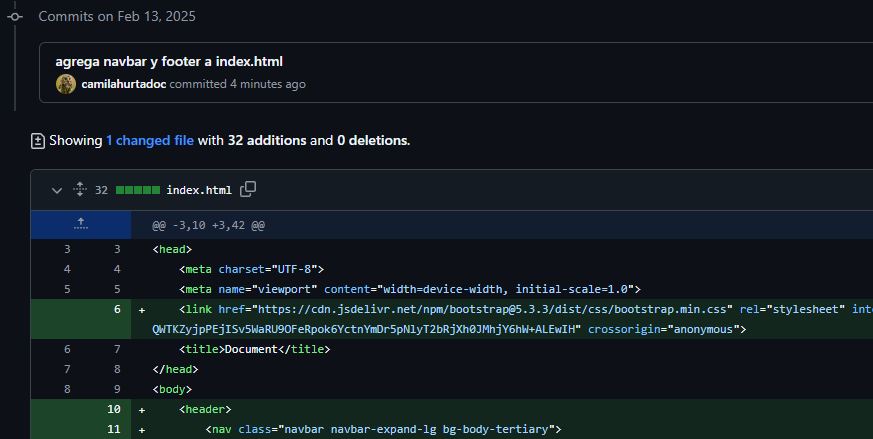The height and width of the screenshot is (439, 873).
Task: Click the '32 additions' summary text
Action: tap(267, 140)
